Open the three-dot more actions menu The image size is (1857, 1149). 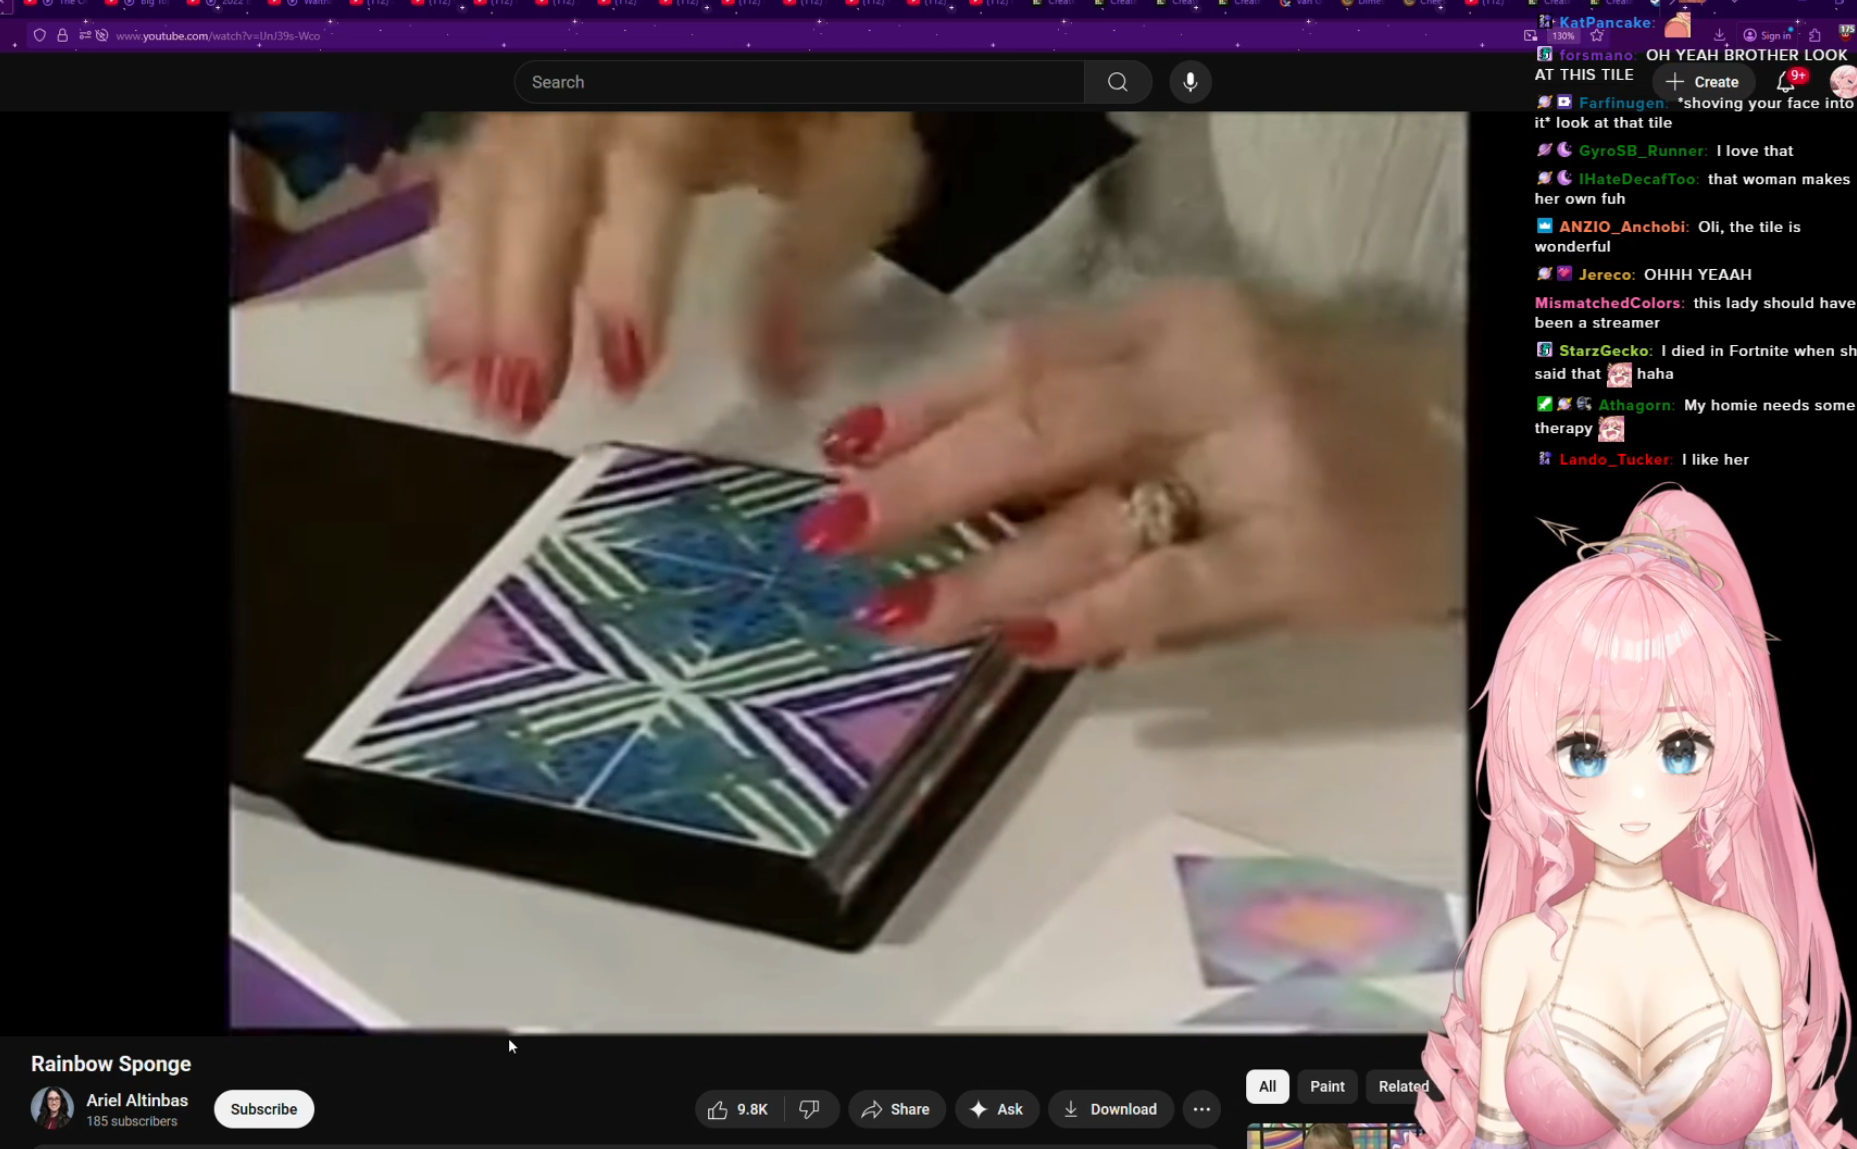[1201, 1109]
